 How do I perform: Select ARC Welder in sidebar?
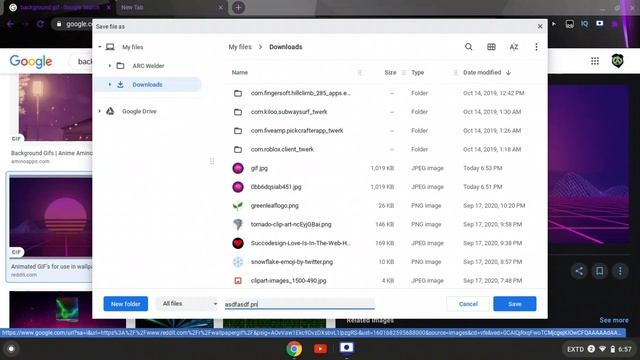pyautogui.click(x=148, y=66)
